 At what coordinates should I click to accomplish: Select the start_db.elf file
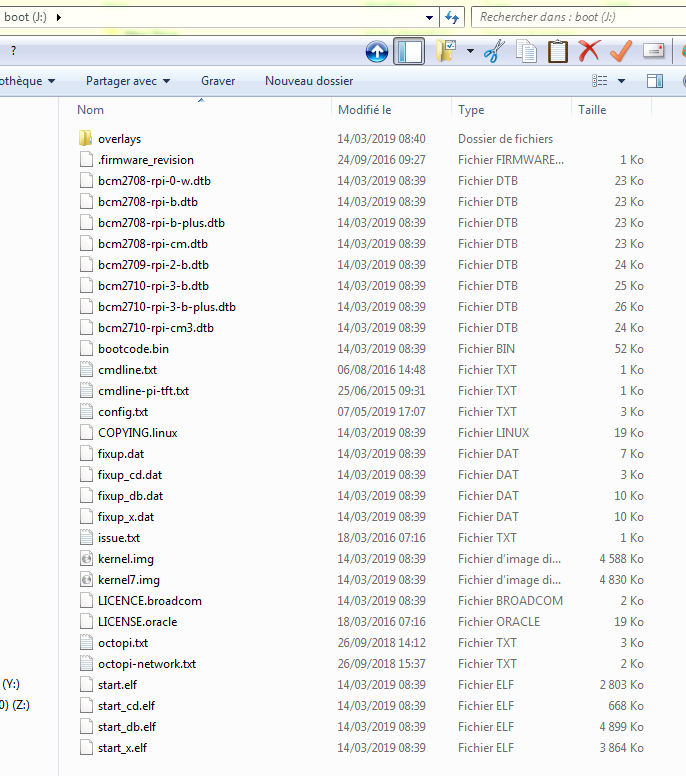coord(127,727)
